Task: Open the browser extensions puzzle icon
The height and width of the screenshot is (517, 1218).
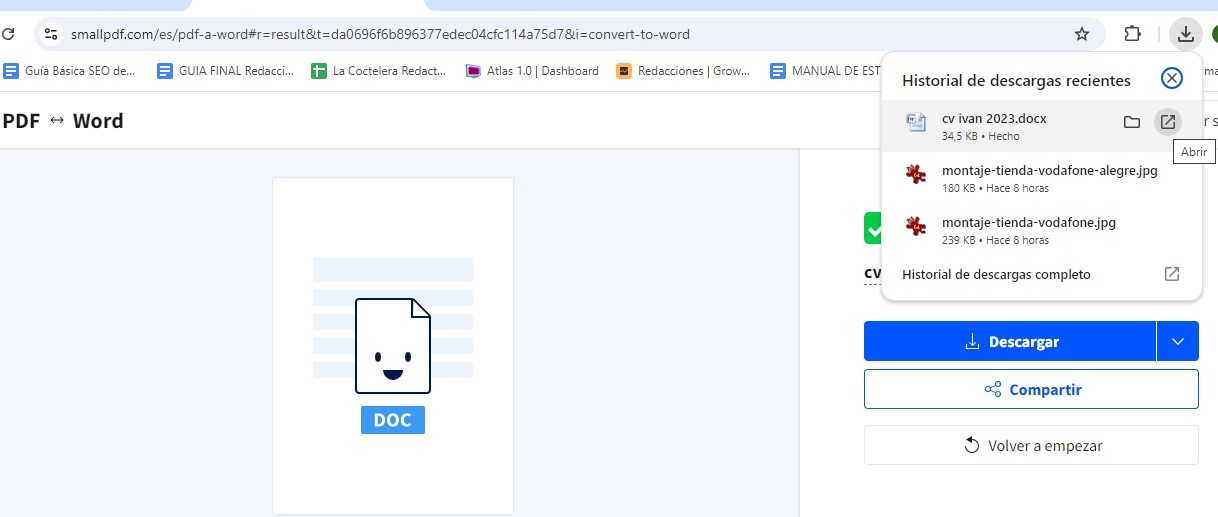Action: pos(1132,34)
